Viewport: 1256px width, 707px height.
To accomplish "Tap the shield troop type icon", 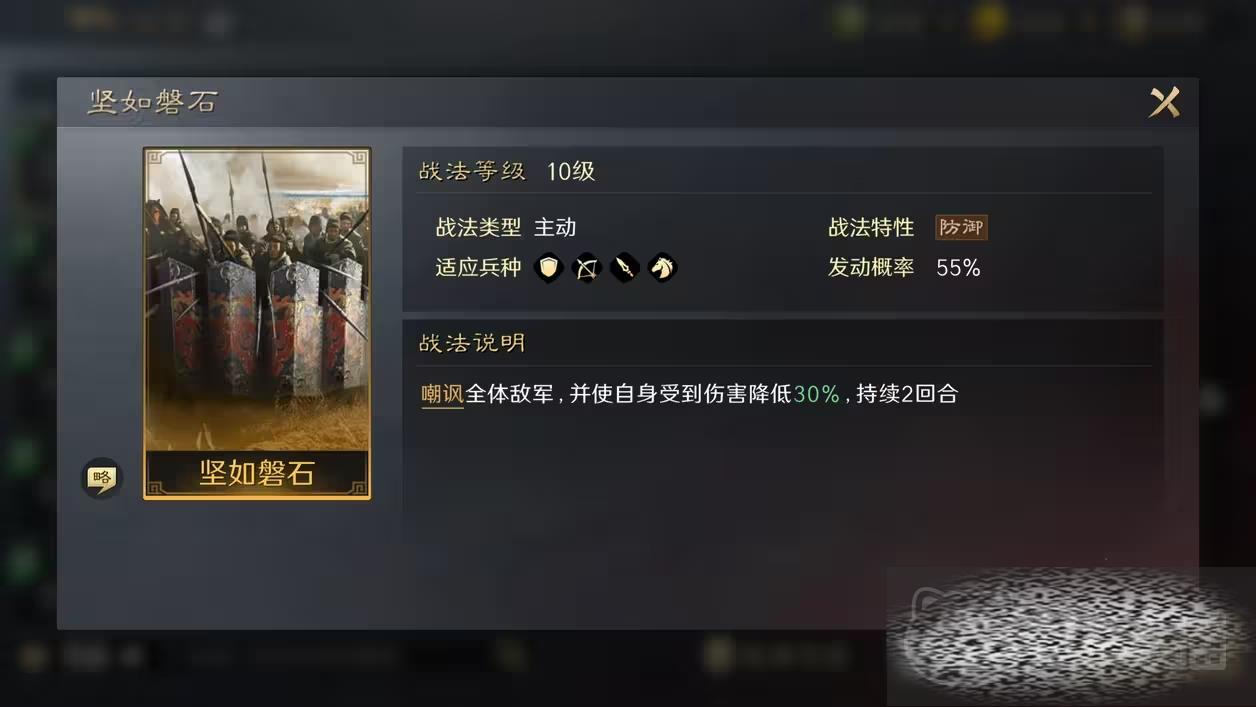I will point(548,268).
